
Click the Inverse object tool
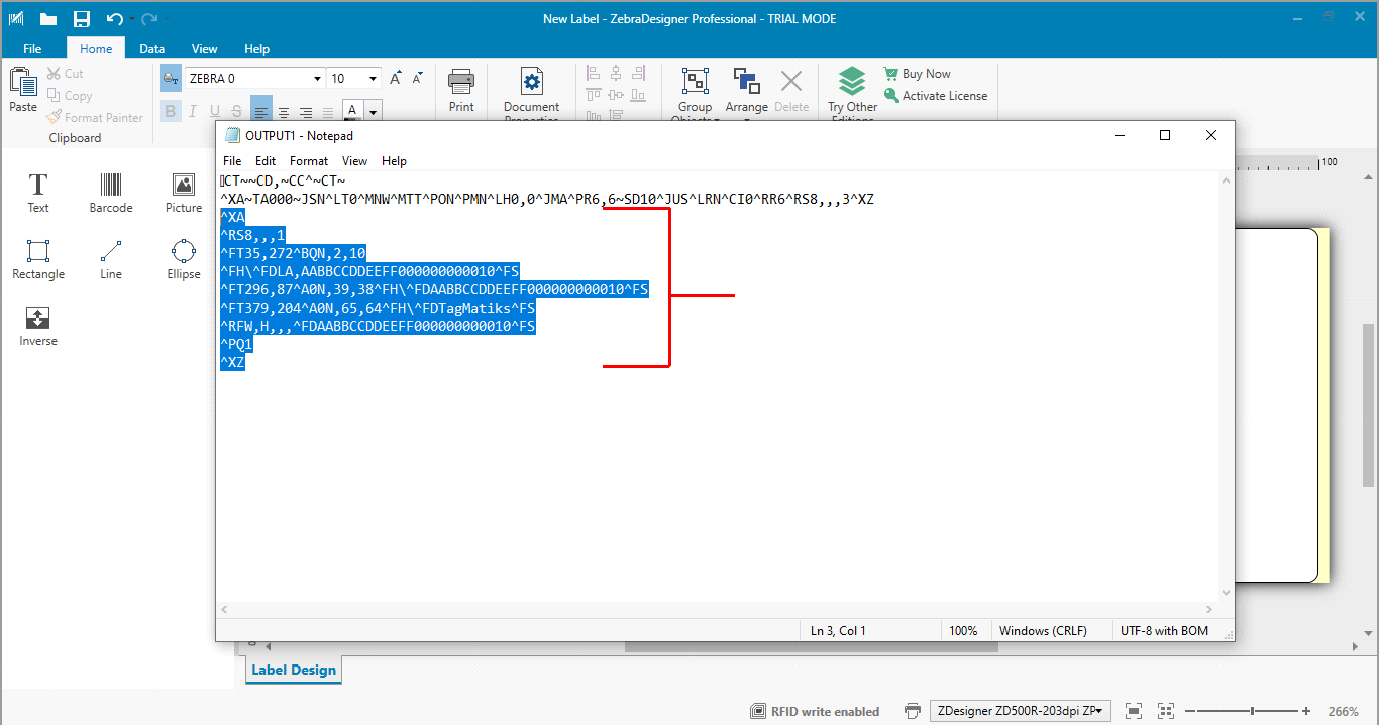click(x=38, y=326)
